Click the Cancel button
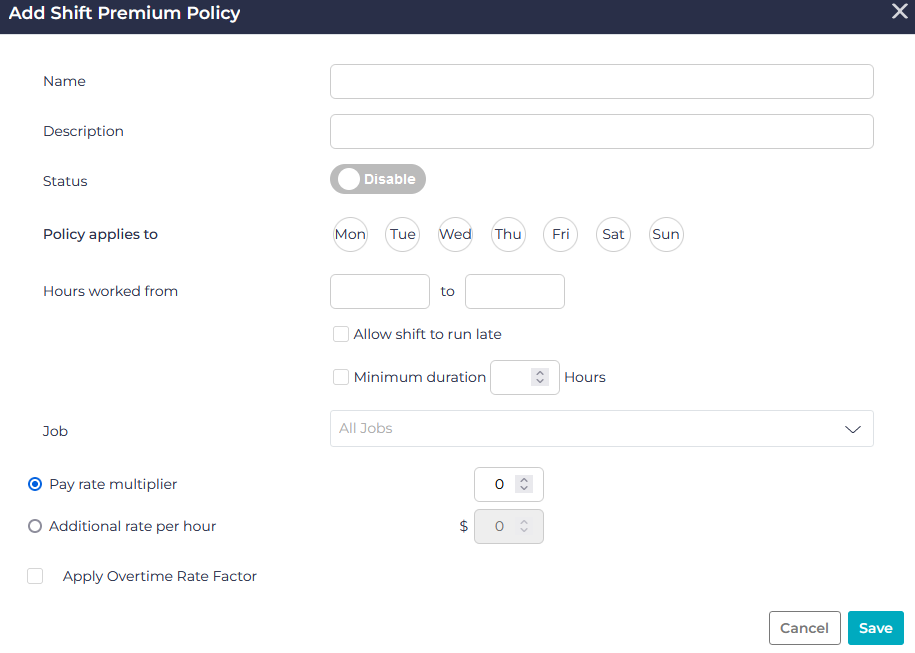Screen dimensions: 915x653 (x=804, y=627)
